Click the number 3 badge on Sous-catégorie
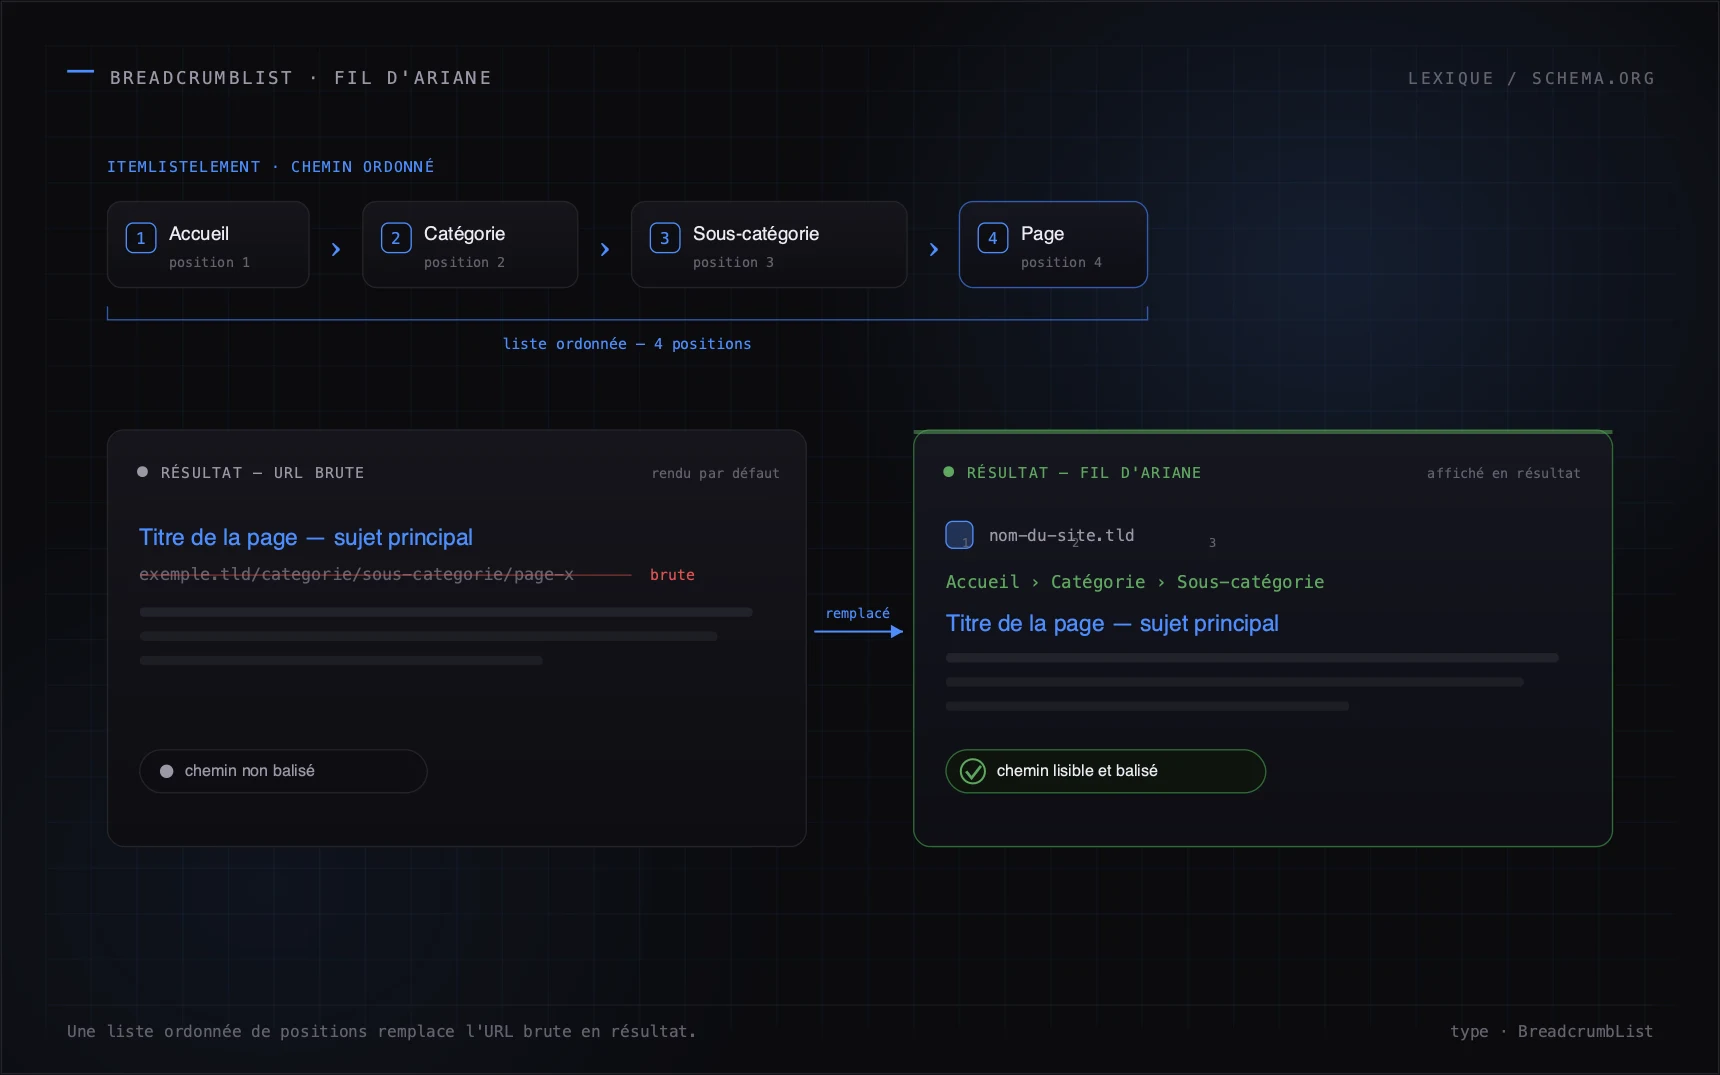This screenshot has width=1720, height=1075. point(665,238)
